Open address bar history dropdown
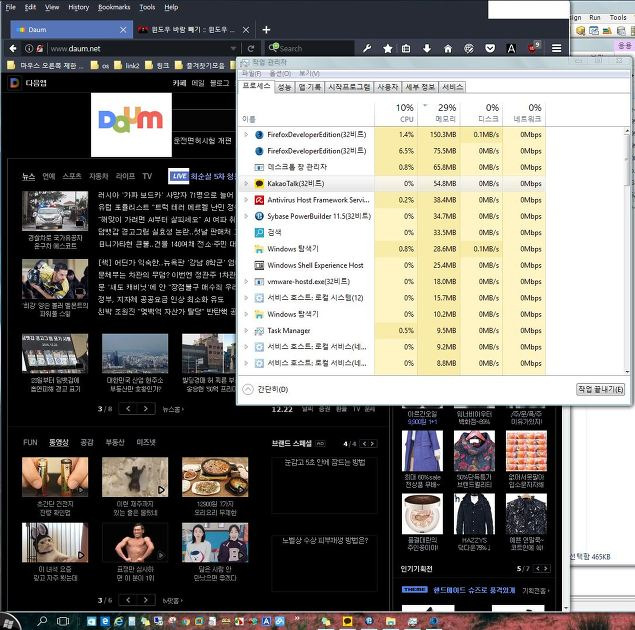Image resolution: width=635 pixels, height=630 pixels. [233, 49]
